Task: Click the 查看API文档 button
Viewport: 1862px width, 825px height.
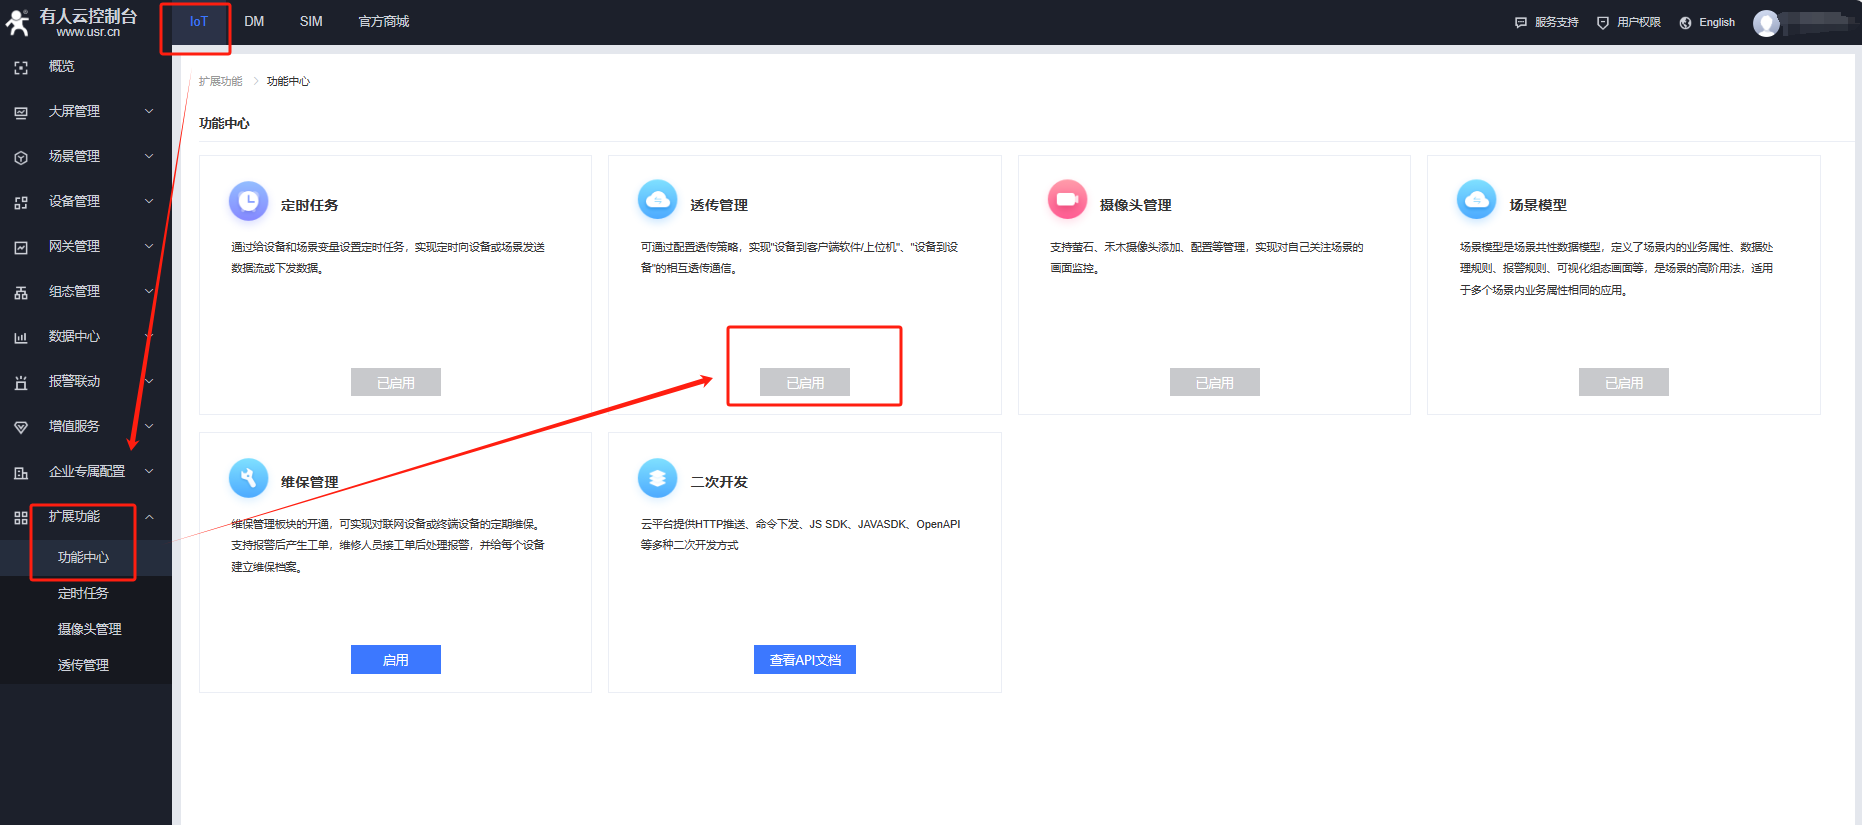Action: pyautogui.click(x=804, y=660)
